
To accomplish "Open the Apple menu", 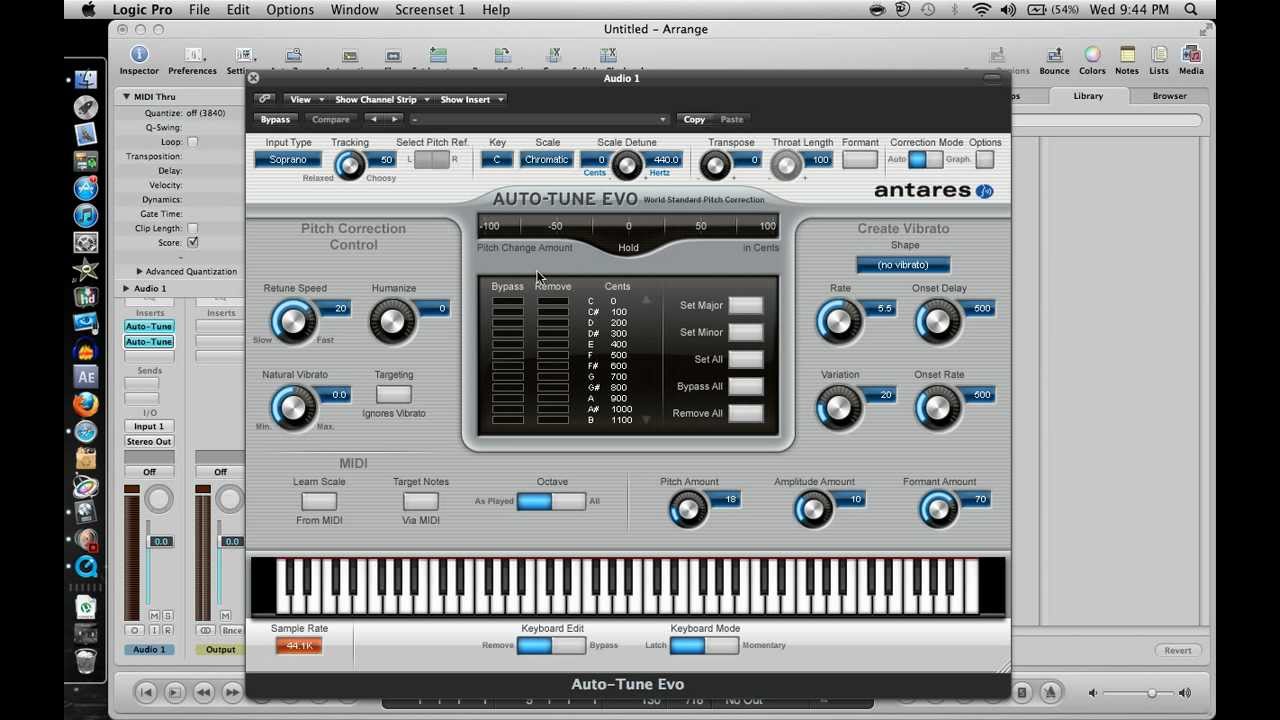I will [x=88, y=9].
